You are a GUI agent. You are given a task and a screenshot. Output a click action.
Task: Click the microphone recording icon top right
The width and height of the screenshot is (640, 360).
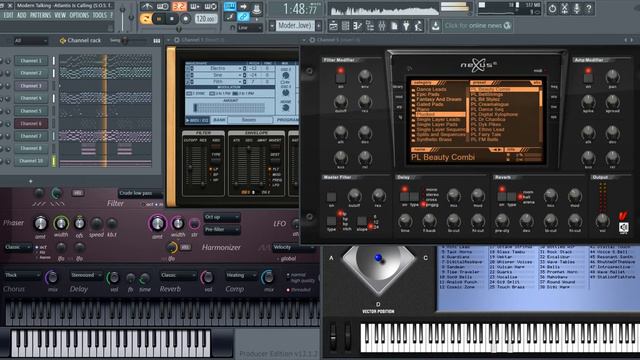[x=577, y=8]
